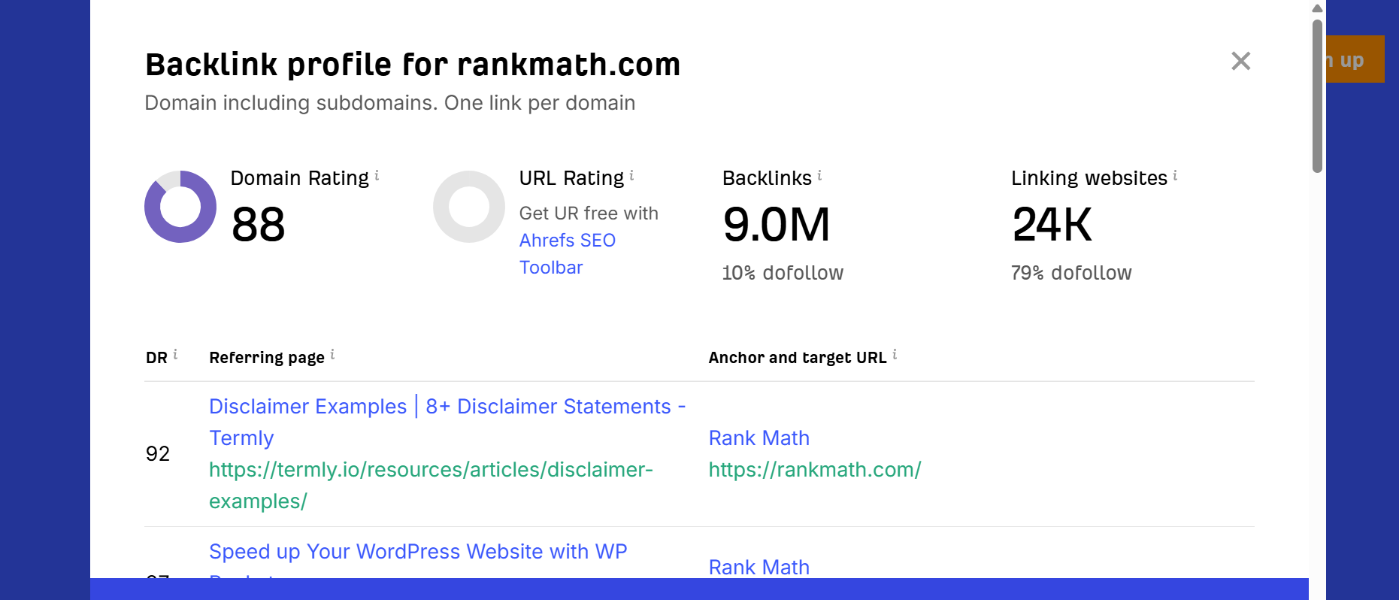Click the empty URL Rating ring indicator

coord(469,207)
